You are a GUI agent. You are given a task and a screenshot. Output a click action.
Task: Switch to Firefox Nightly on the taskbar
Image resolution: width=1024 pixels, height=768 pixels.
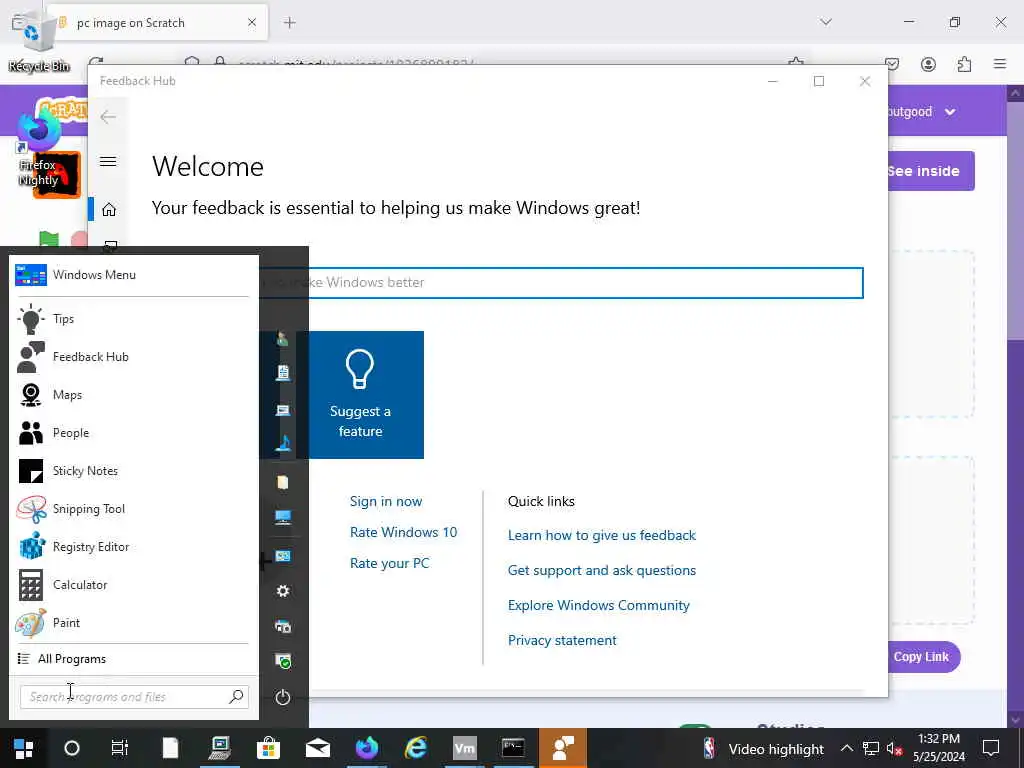tap(366, 748)
